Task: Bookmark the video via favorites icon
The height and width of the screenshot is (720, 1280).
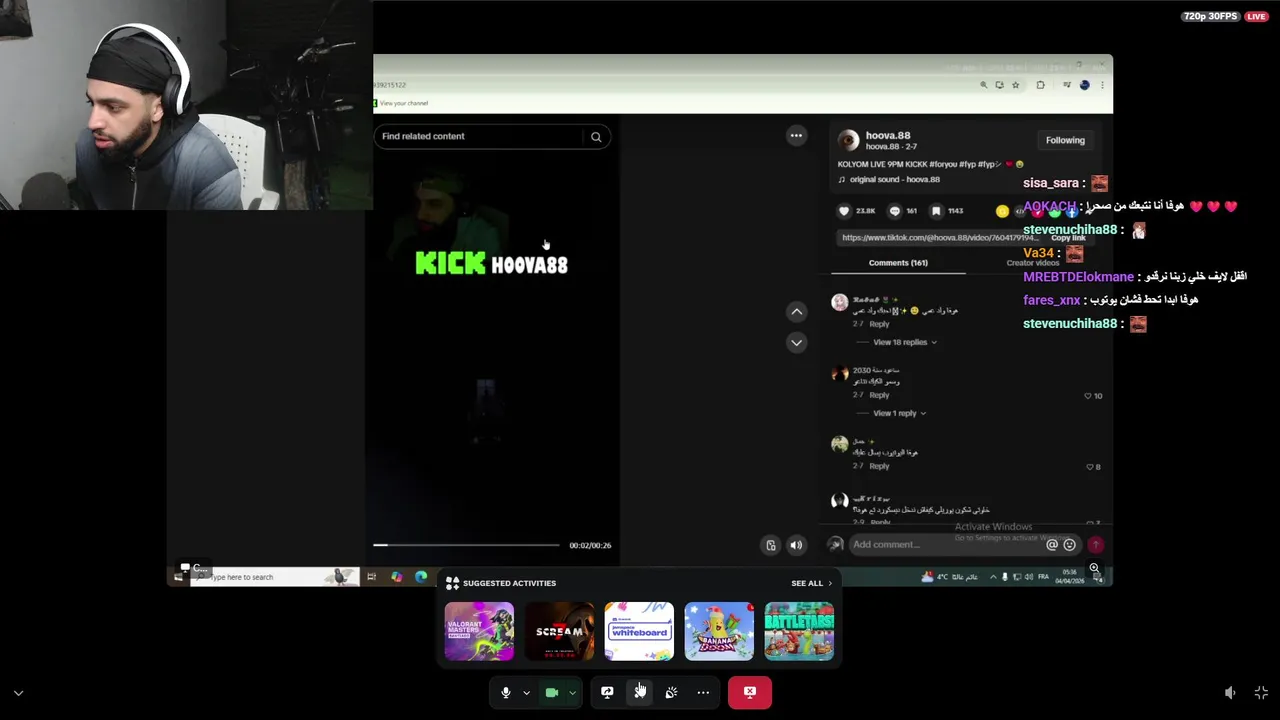Action: tap(936, 211)
